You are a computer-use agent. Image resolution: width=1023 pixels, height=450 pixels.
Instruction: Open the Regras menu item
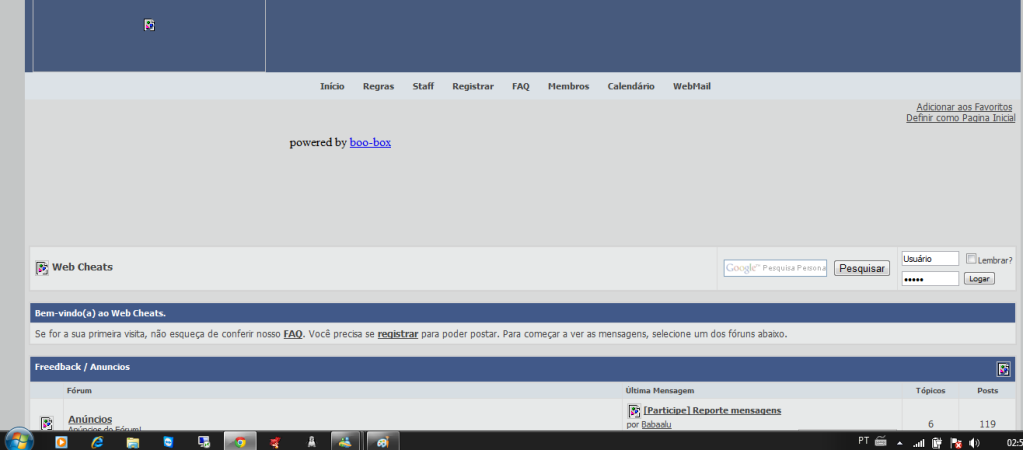click(378, 86)
